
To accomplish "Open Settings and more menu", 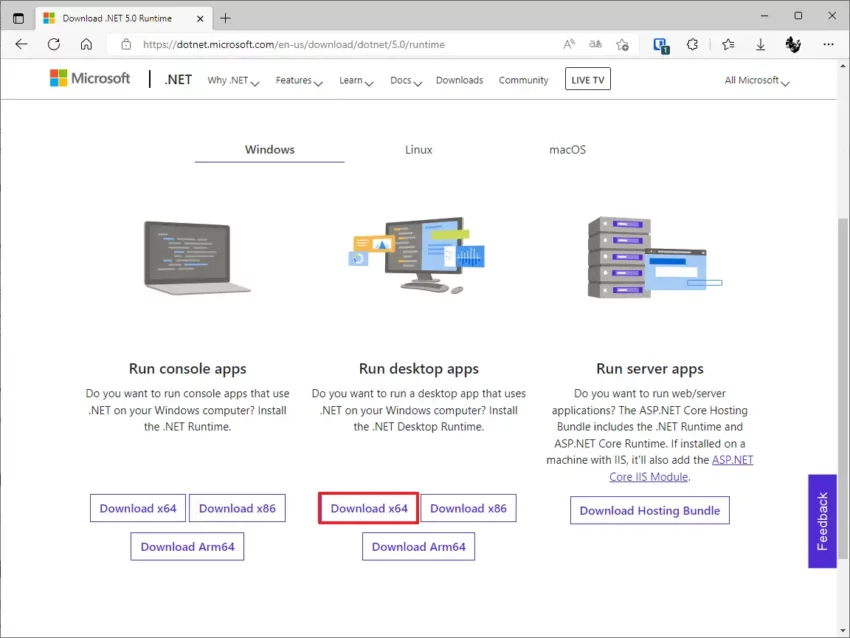I will pos(828,44).
